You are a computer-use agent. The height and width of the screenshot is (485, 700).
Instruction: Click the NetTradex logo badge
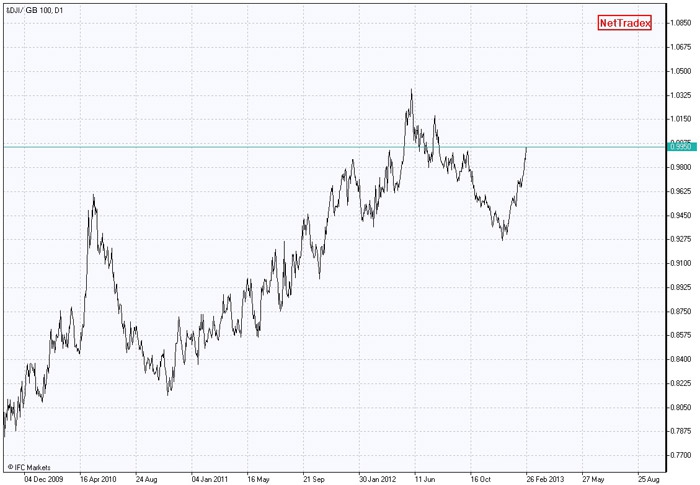click(624, 23)
